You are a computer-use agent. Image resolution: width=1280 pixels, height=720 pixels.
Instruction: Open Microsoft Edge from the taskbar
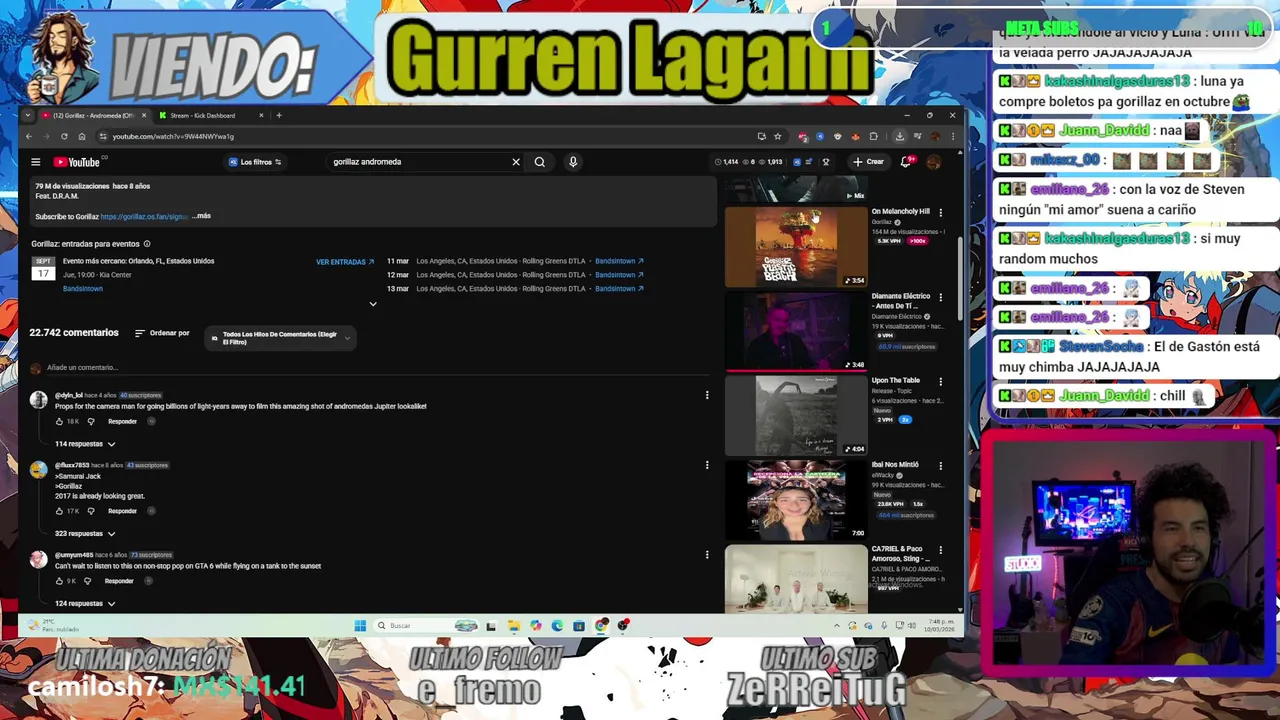pyautogui.click(x=557, y=626)
